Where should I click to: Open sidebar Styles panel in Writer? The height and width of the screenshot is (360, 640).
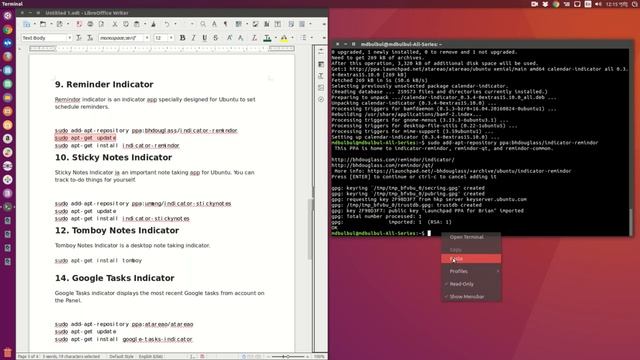pos(321,76)
